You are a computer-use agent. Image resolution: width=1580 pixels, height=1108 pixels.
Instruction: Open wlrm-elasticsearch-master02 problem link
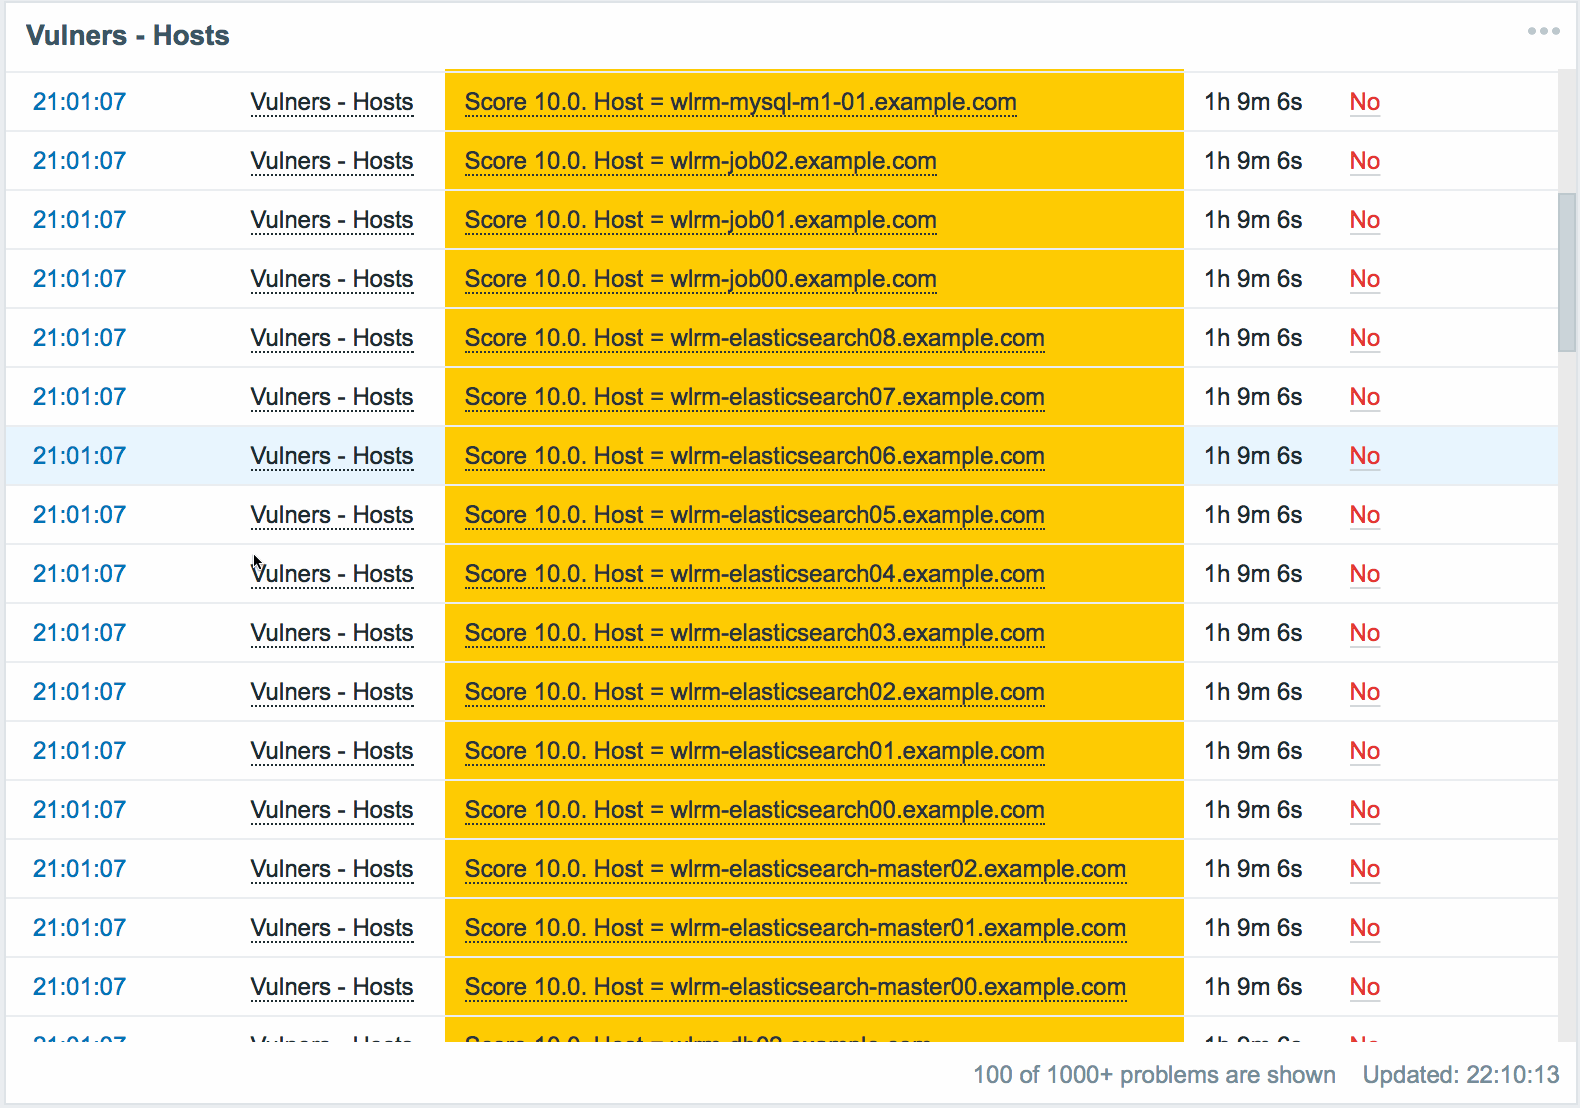pyautogui.click(x=795, y=869)
